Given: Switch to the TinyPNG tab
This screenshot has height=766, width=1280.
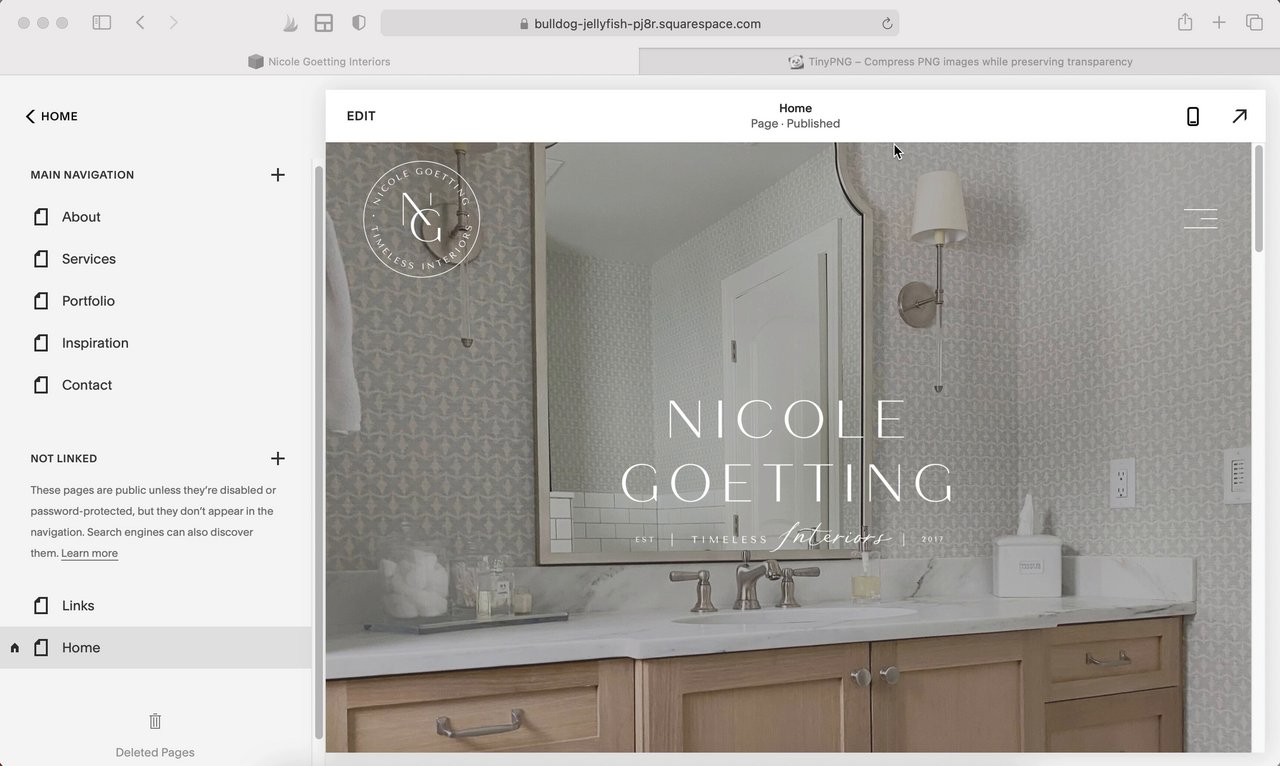Looking at the screenshot, I should 960,62.
